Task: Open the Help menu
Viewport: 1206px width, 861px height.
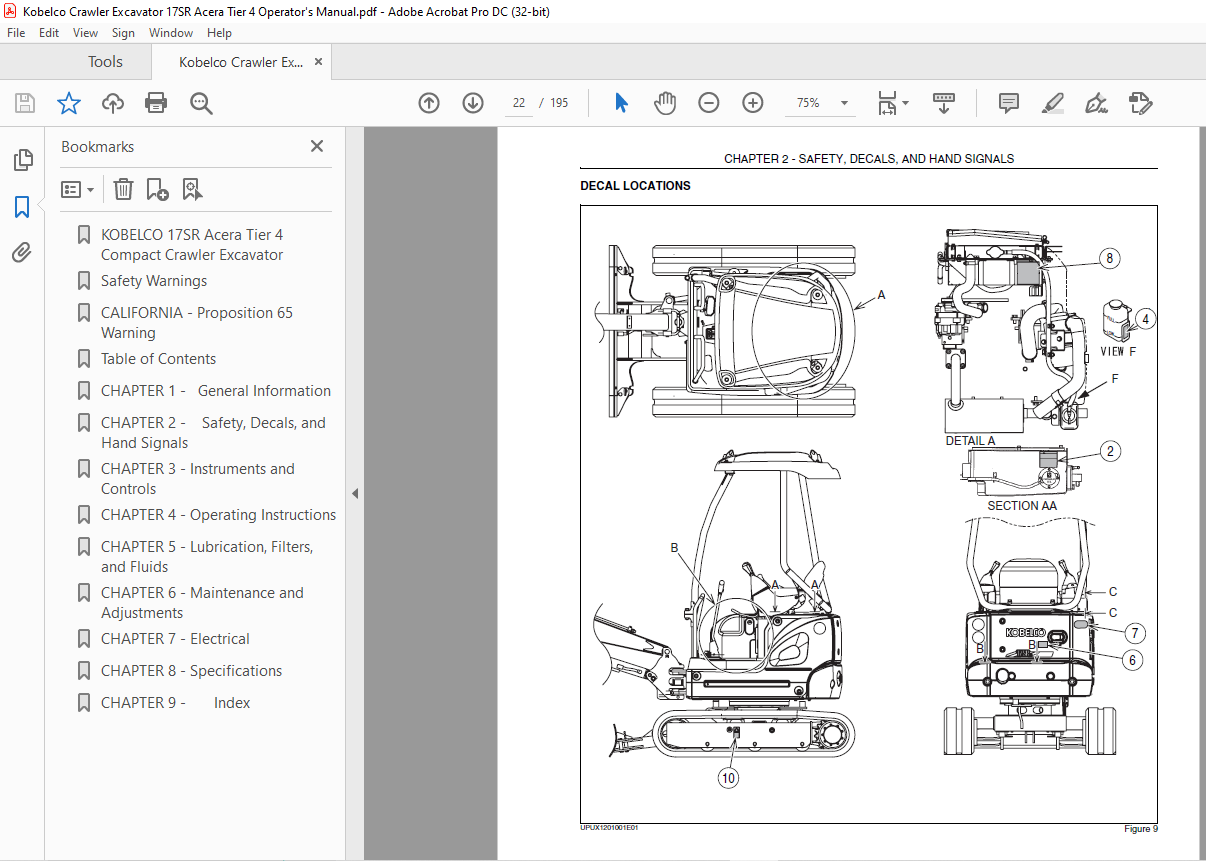Action: pos(219,33)
